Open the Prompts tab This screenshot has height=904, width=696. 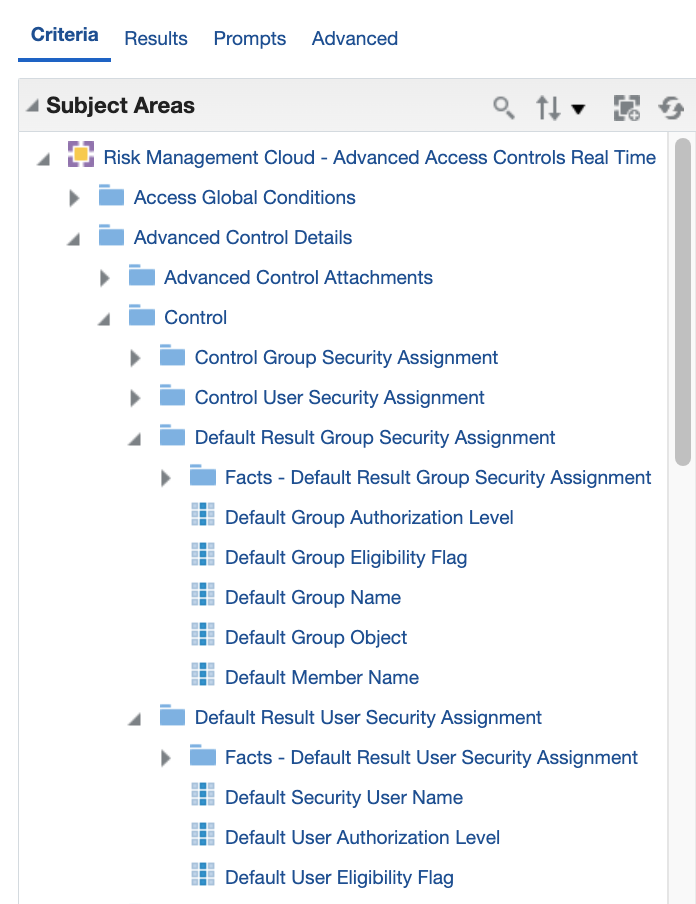tap(250, 39)
